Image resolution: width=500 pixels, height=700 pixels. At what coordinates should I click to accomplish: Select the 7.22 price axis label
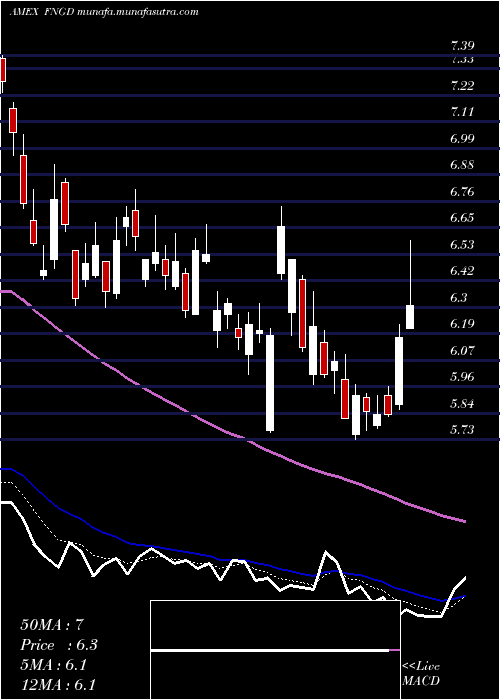point(462,86)
